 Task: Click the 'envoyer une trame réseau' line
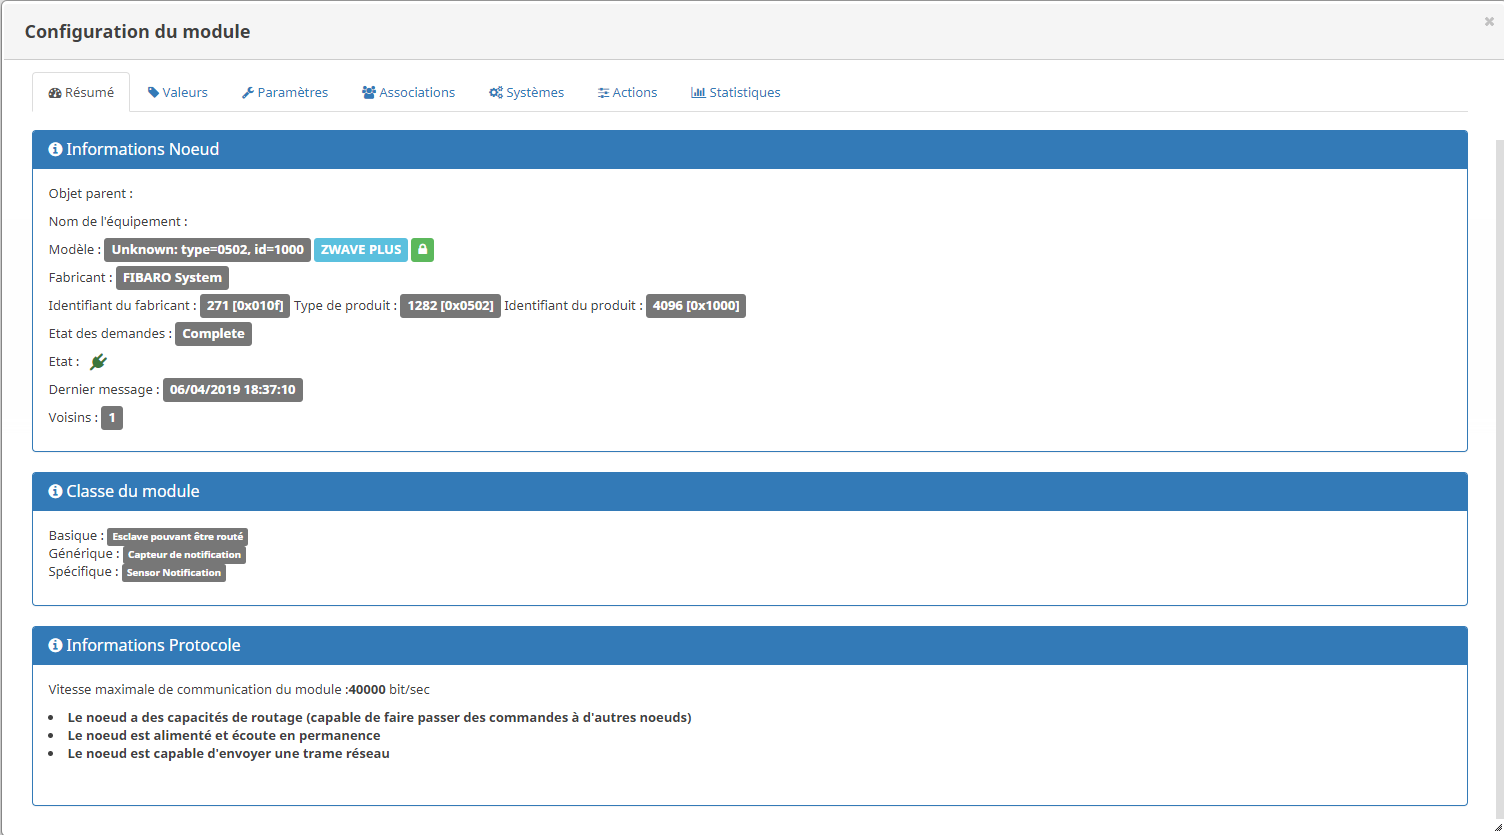(228, 754)
